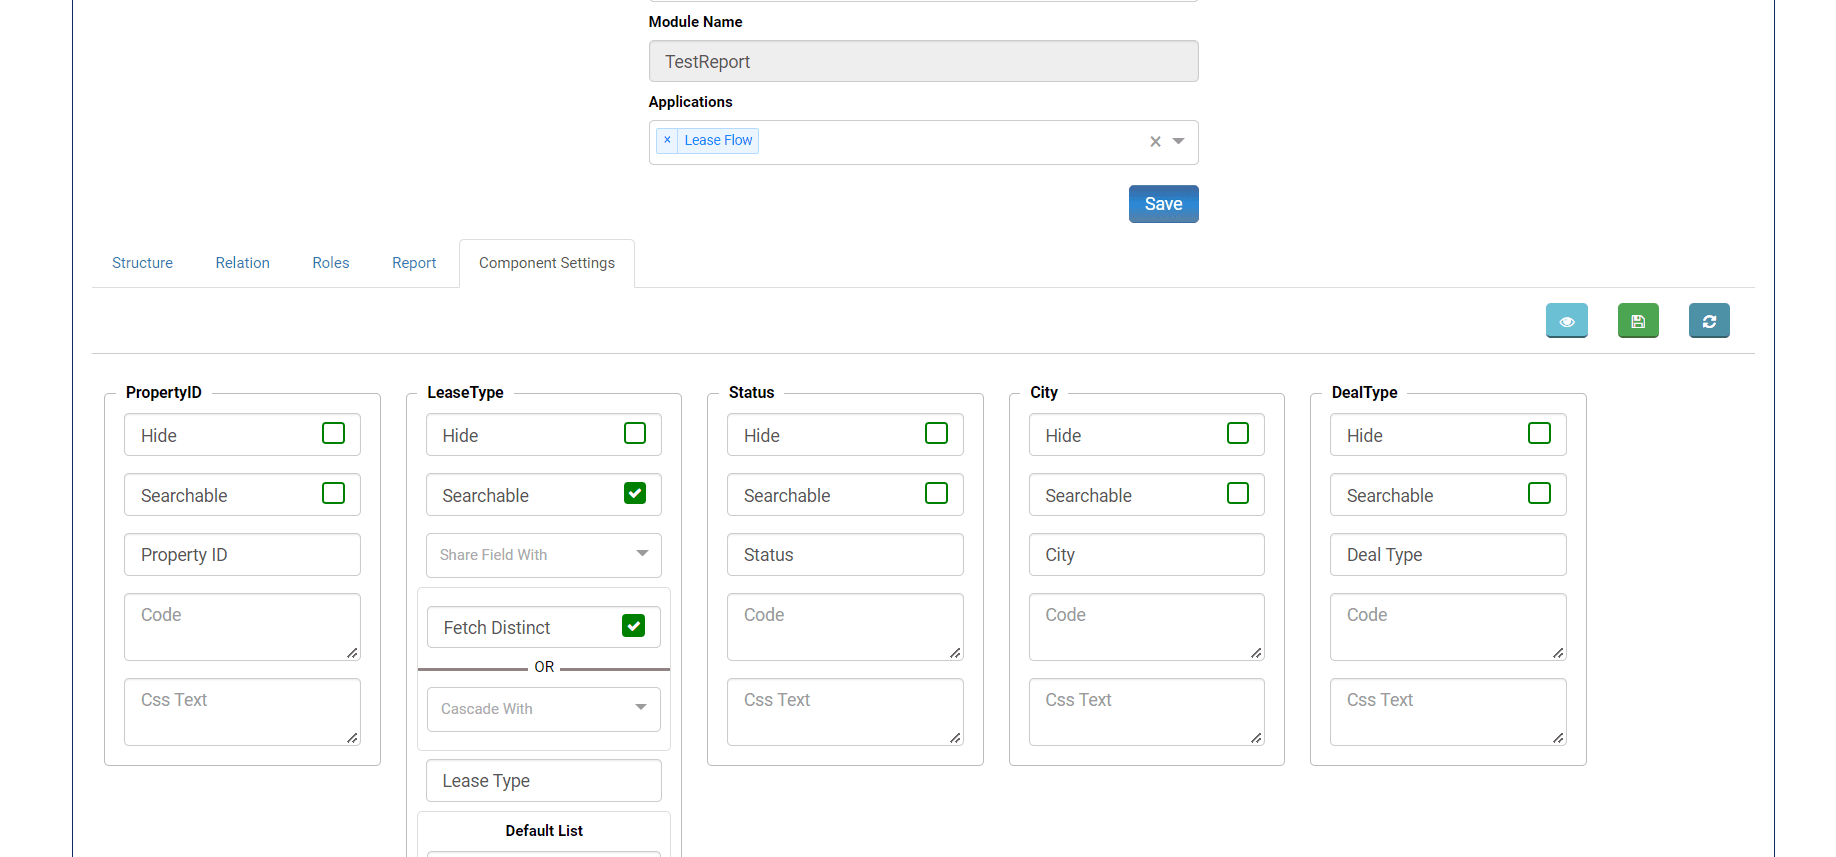The height and width of the screenshot is (857, 1836).
Task: Edit the Lease Type label field
Action: click(x=544, y=781)
